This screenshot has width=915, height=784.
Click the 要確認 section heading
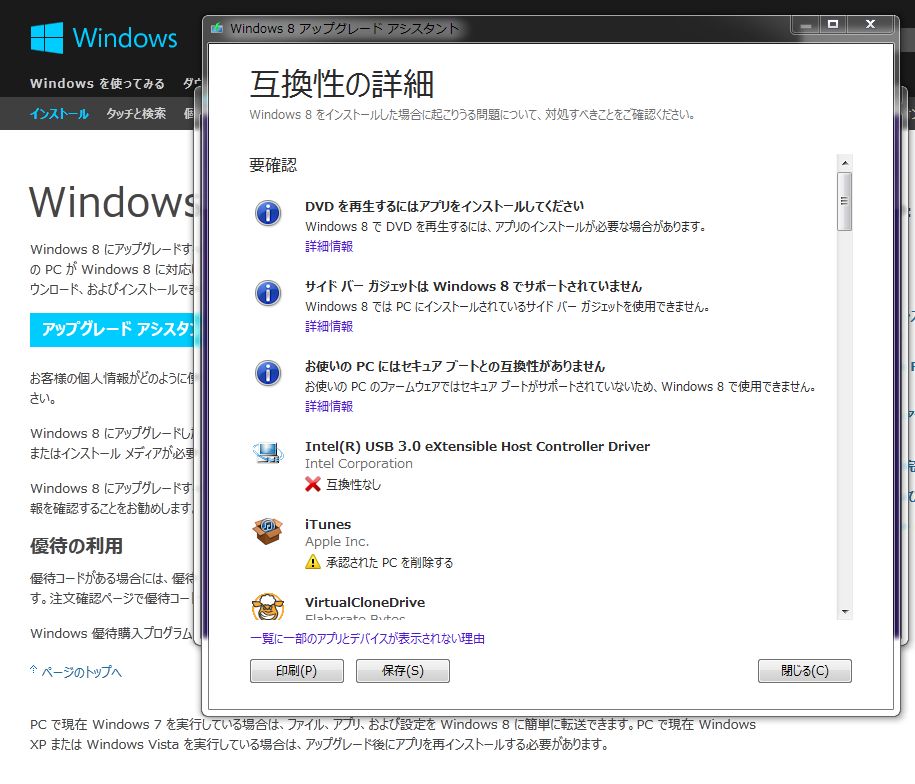(273, 165)
